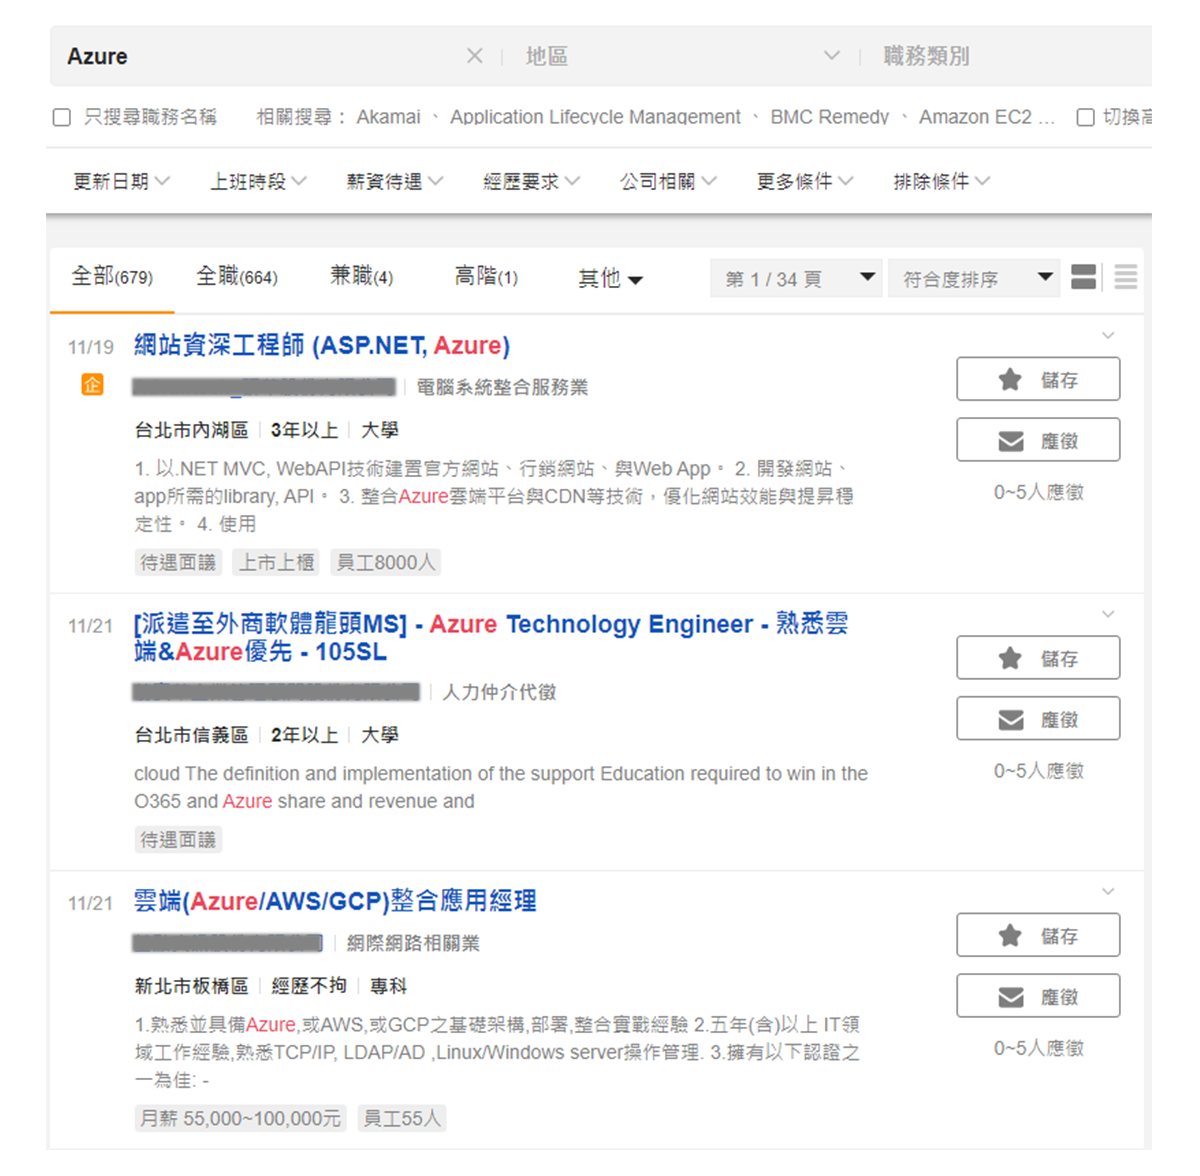Viewport: 1200px width, 1176px height.
Task: Clear the Azure search keyword with X
Action: [475, 56]
